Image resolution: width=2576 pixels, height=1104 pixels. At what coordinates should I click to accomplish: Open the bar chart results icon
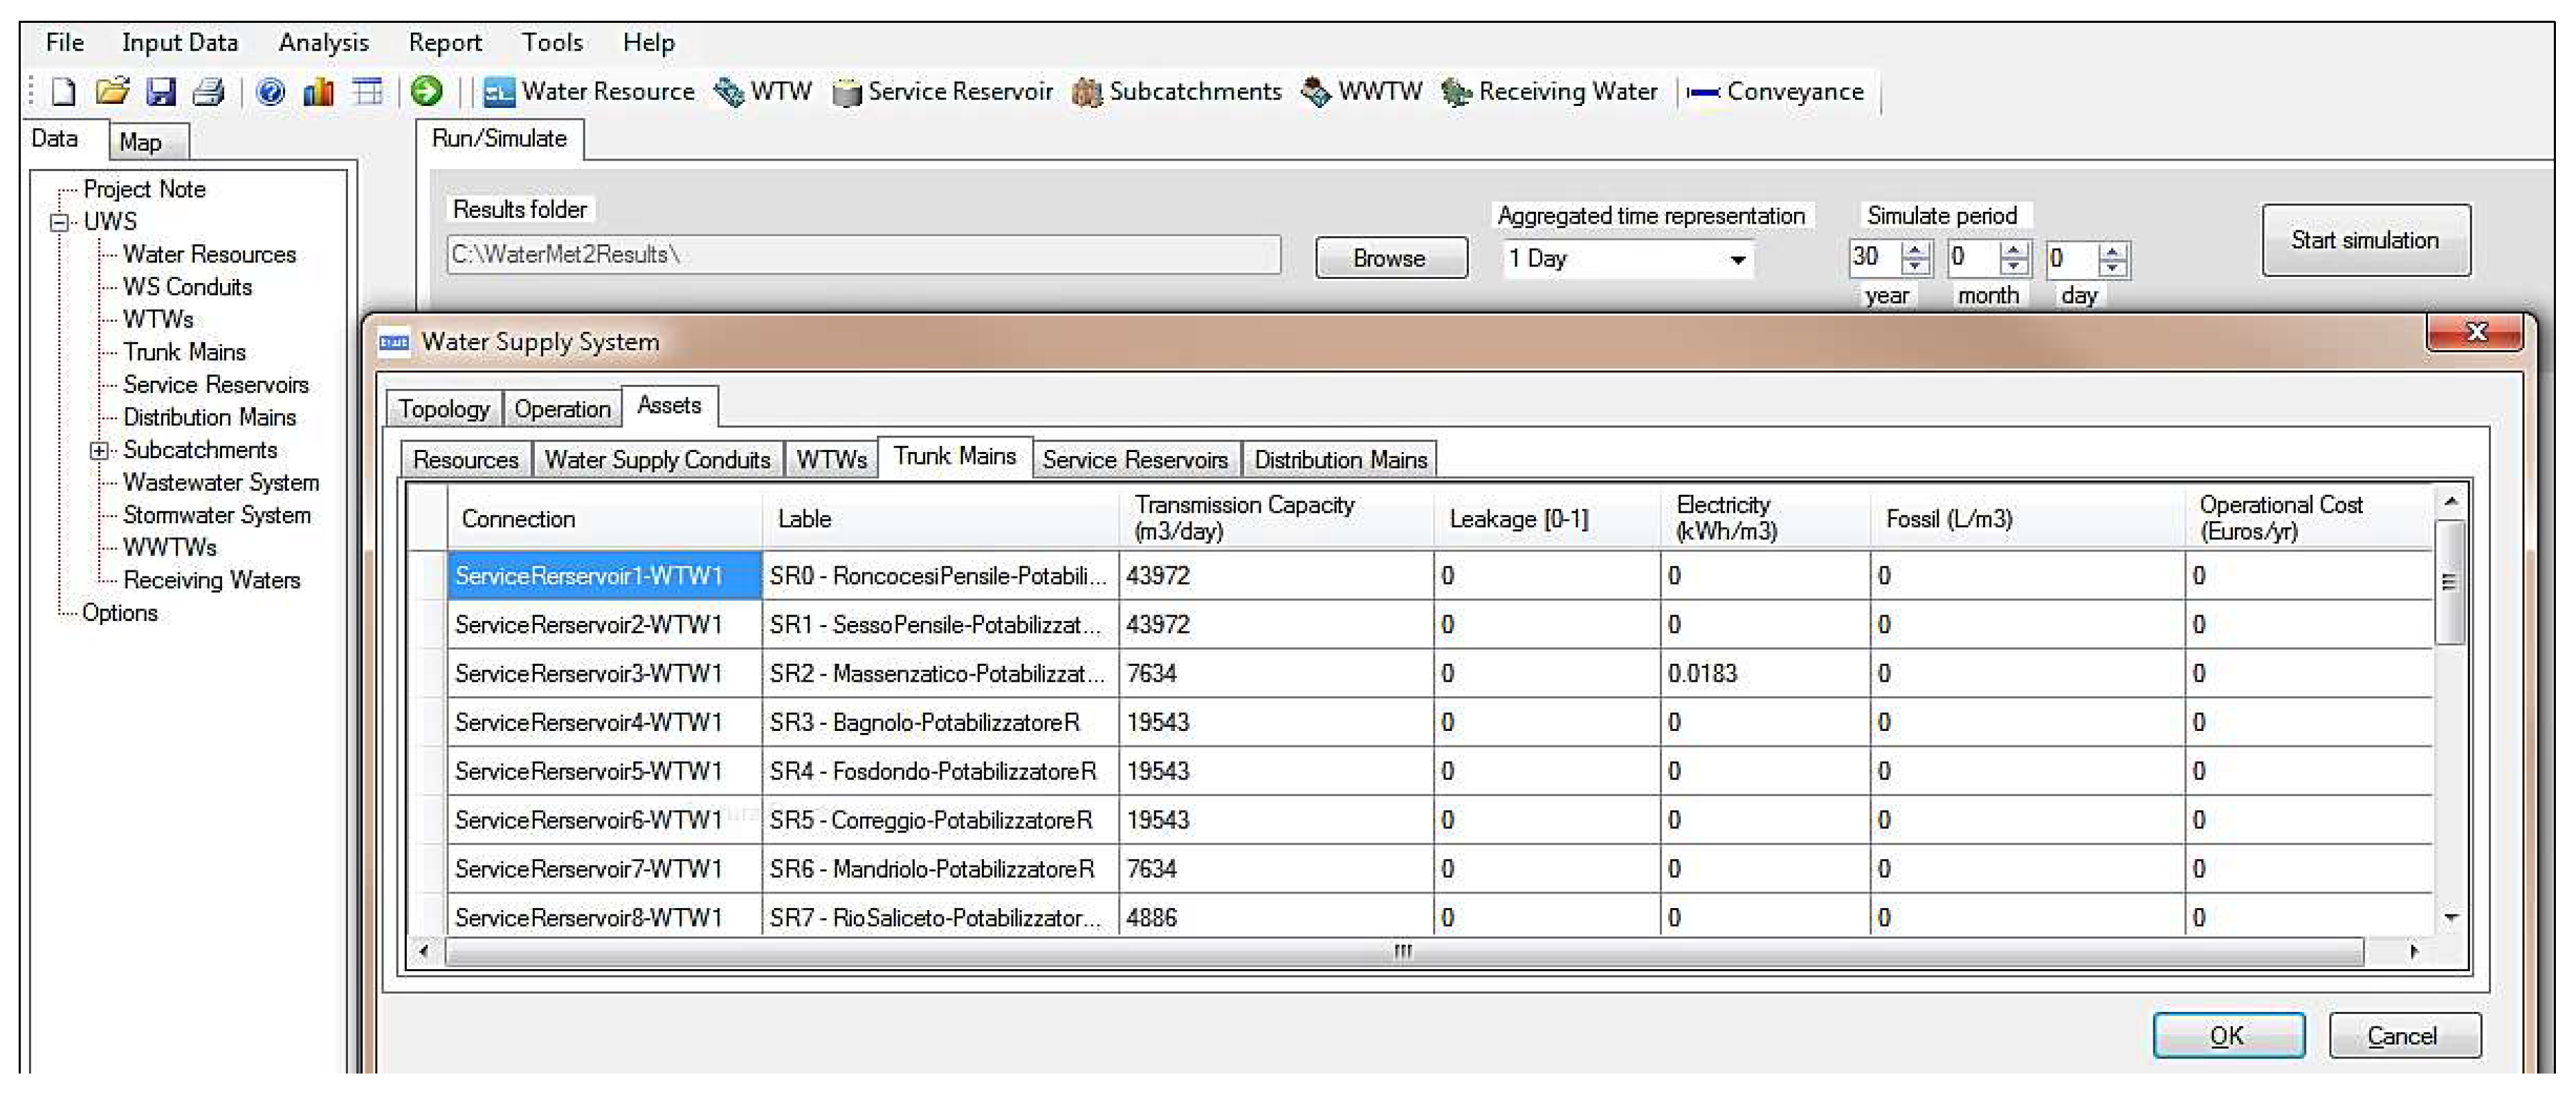pyautogui.click(x=318, y=92)
